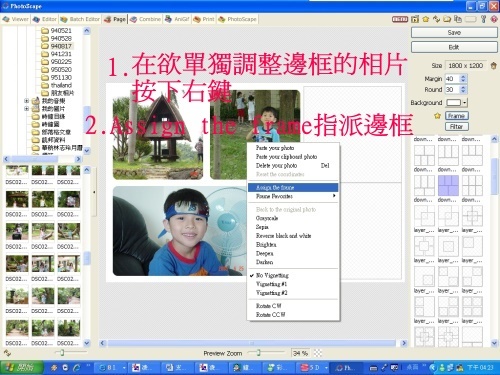
Task: Click the thumbnail size slider handle
Action: click(x=62, y=352)
